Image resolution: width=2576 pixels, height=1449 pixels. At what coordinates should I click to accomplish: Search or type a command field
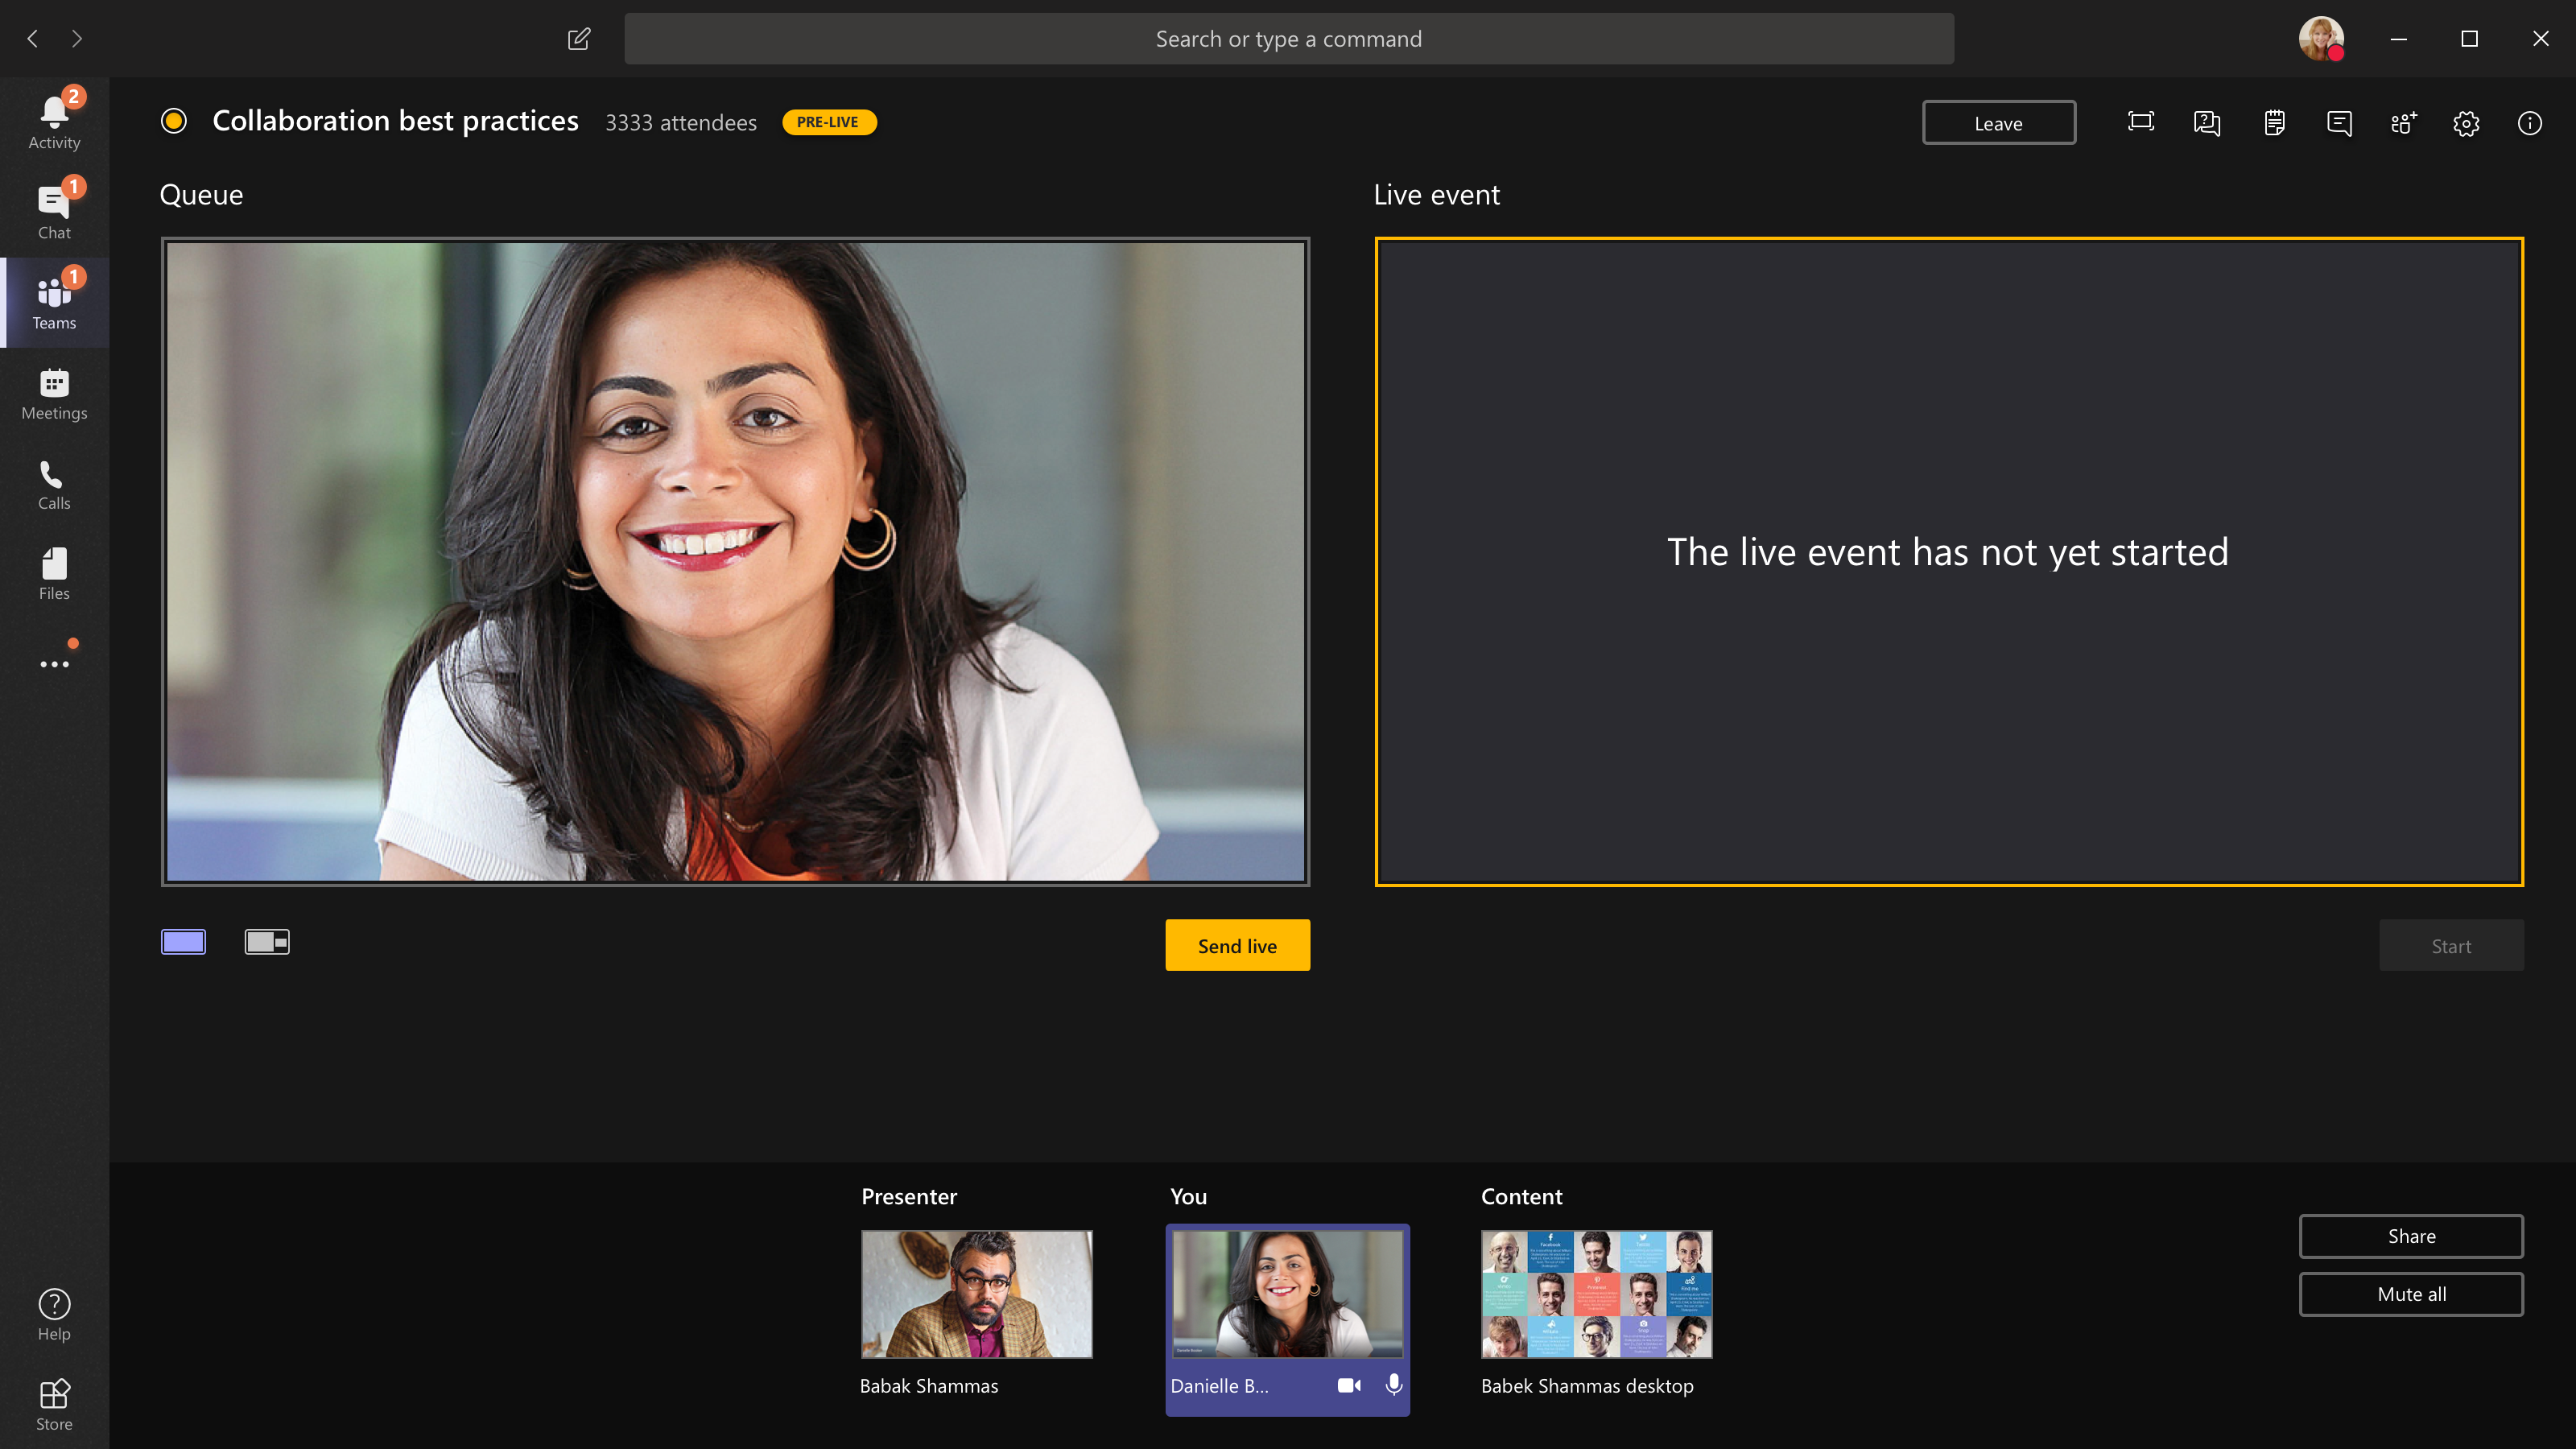pyautogui.click(x=1288, y=39)
